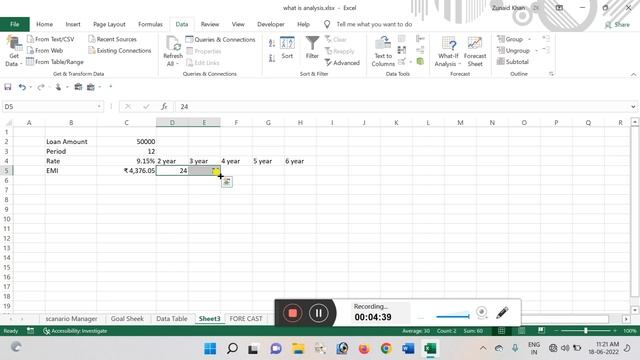Click Tell me what you want to do

[374, 24]
